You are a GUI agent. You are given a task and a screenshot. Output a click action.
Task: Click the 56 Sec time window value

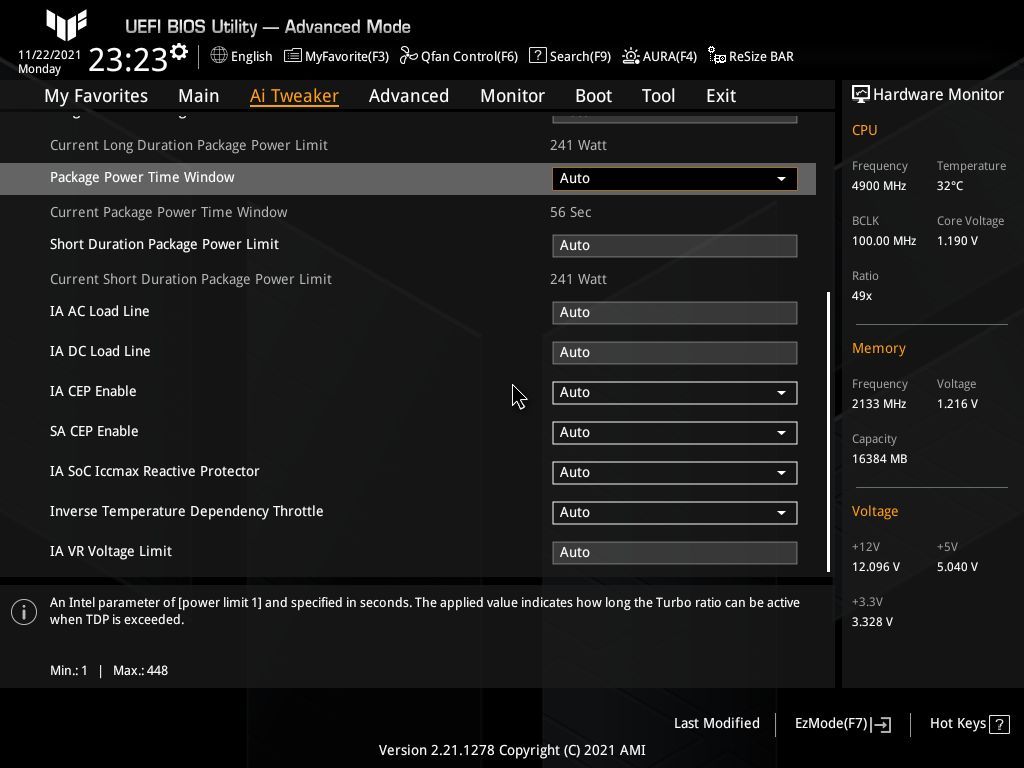coord(570,212)
